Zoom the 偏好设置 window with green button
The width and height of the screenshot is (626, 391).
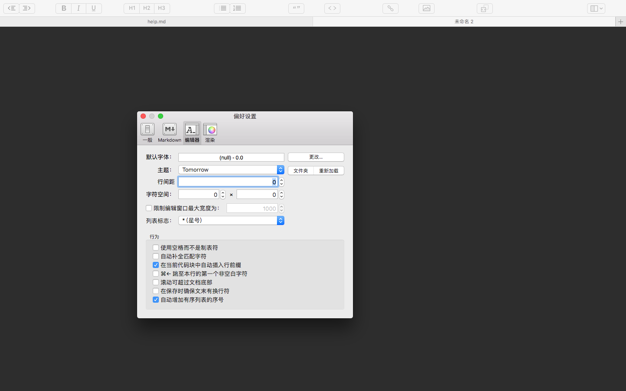click(160, 116)
